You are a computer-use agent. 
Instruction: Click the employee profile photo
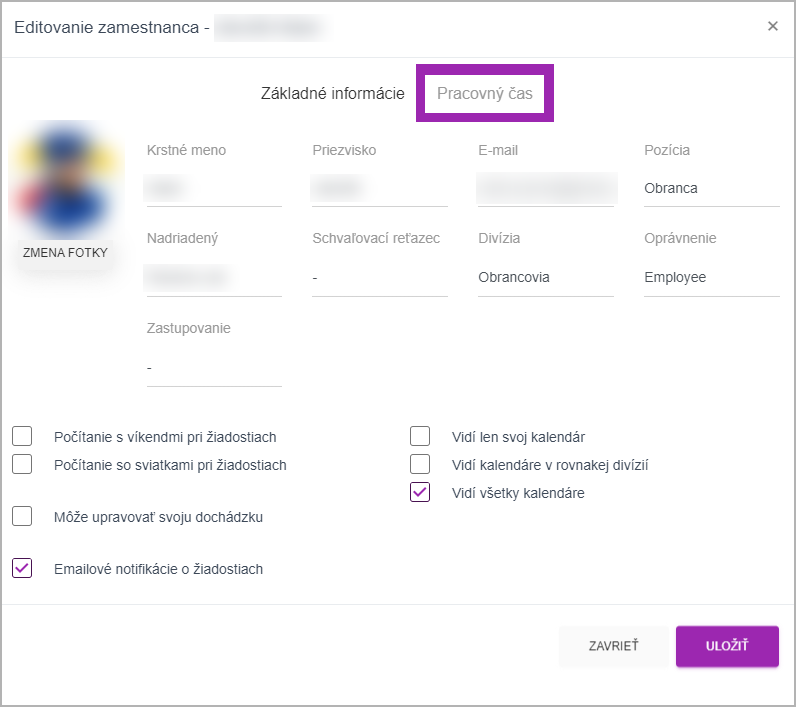(66, 181)
